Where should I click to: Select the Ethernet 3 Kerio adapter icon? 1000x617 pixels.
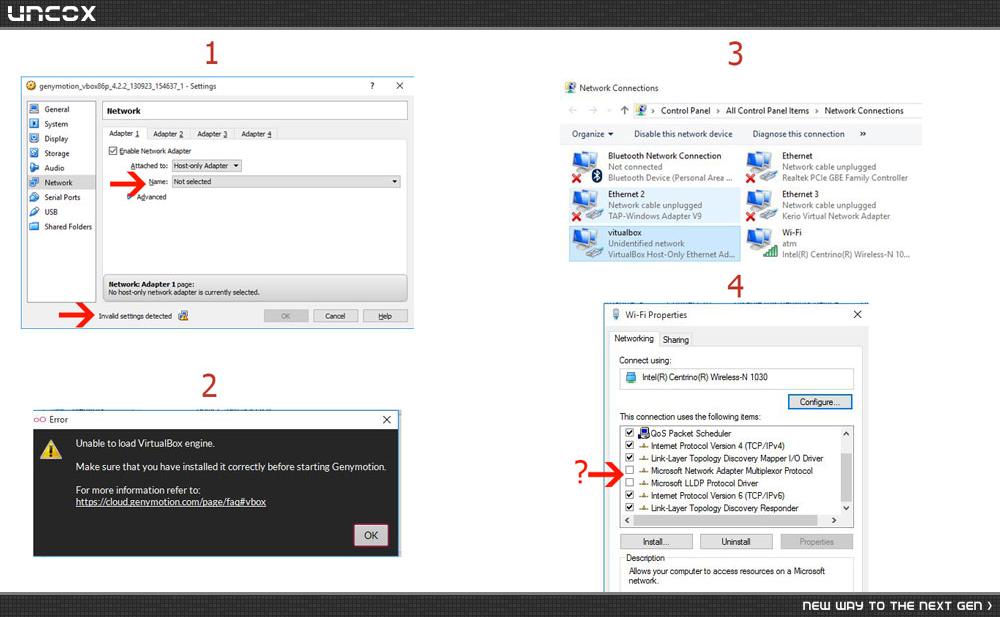(761, 205)
